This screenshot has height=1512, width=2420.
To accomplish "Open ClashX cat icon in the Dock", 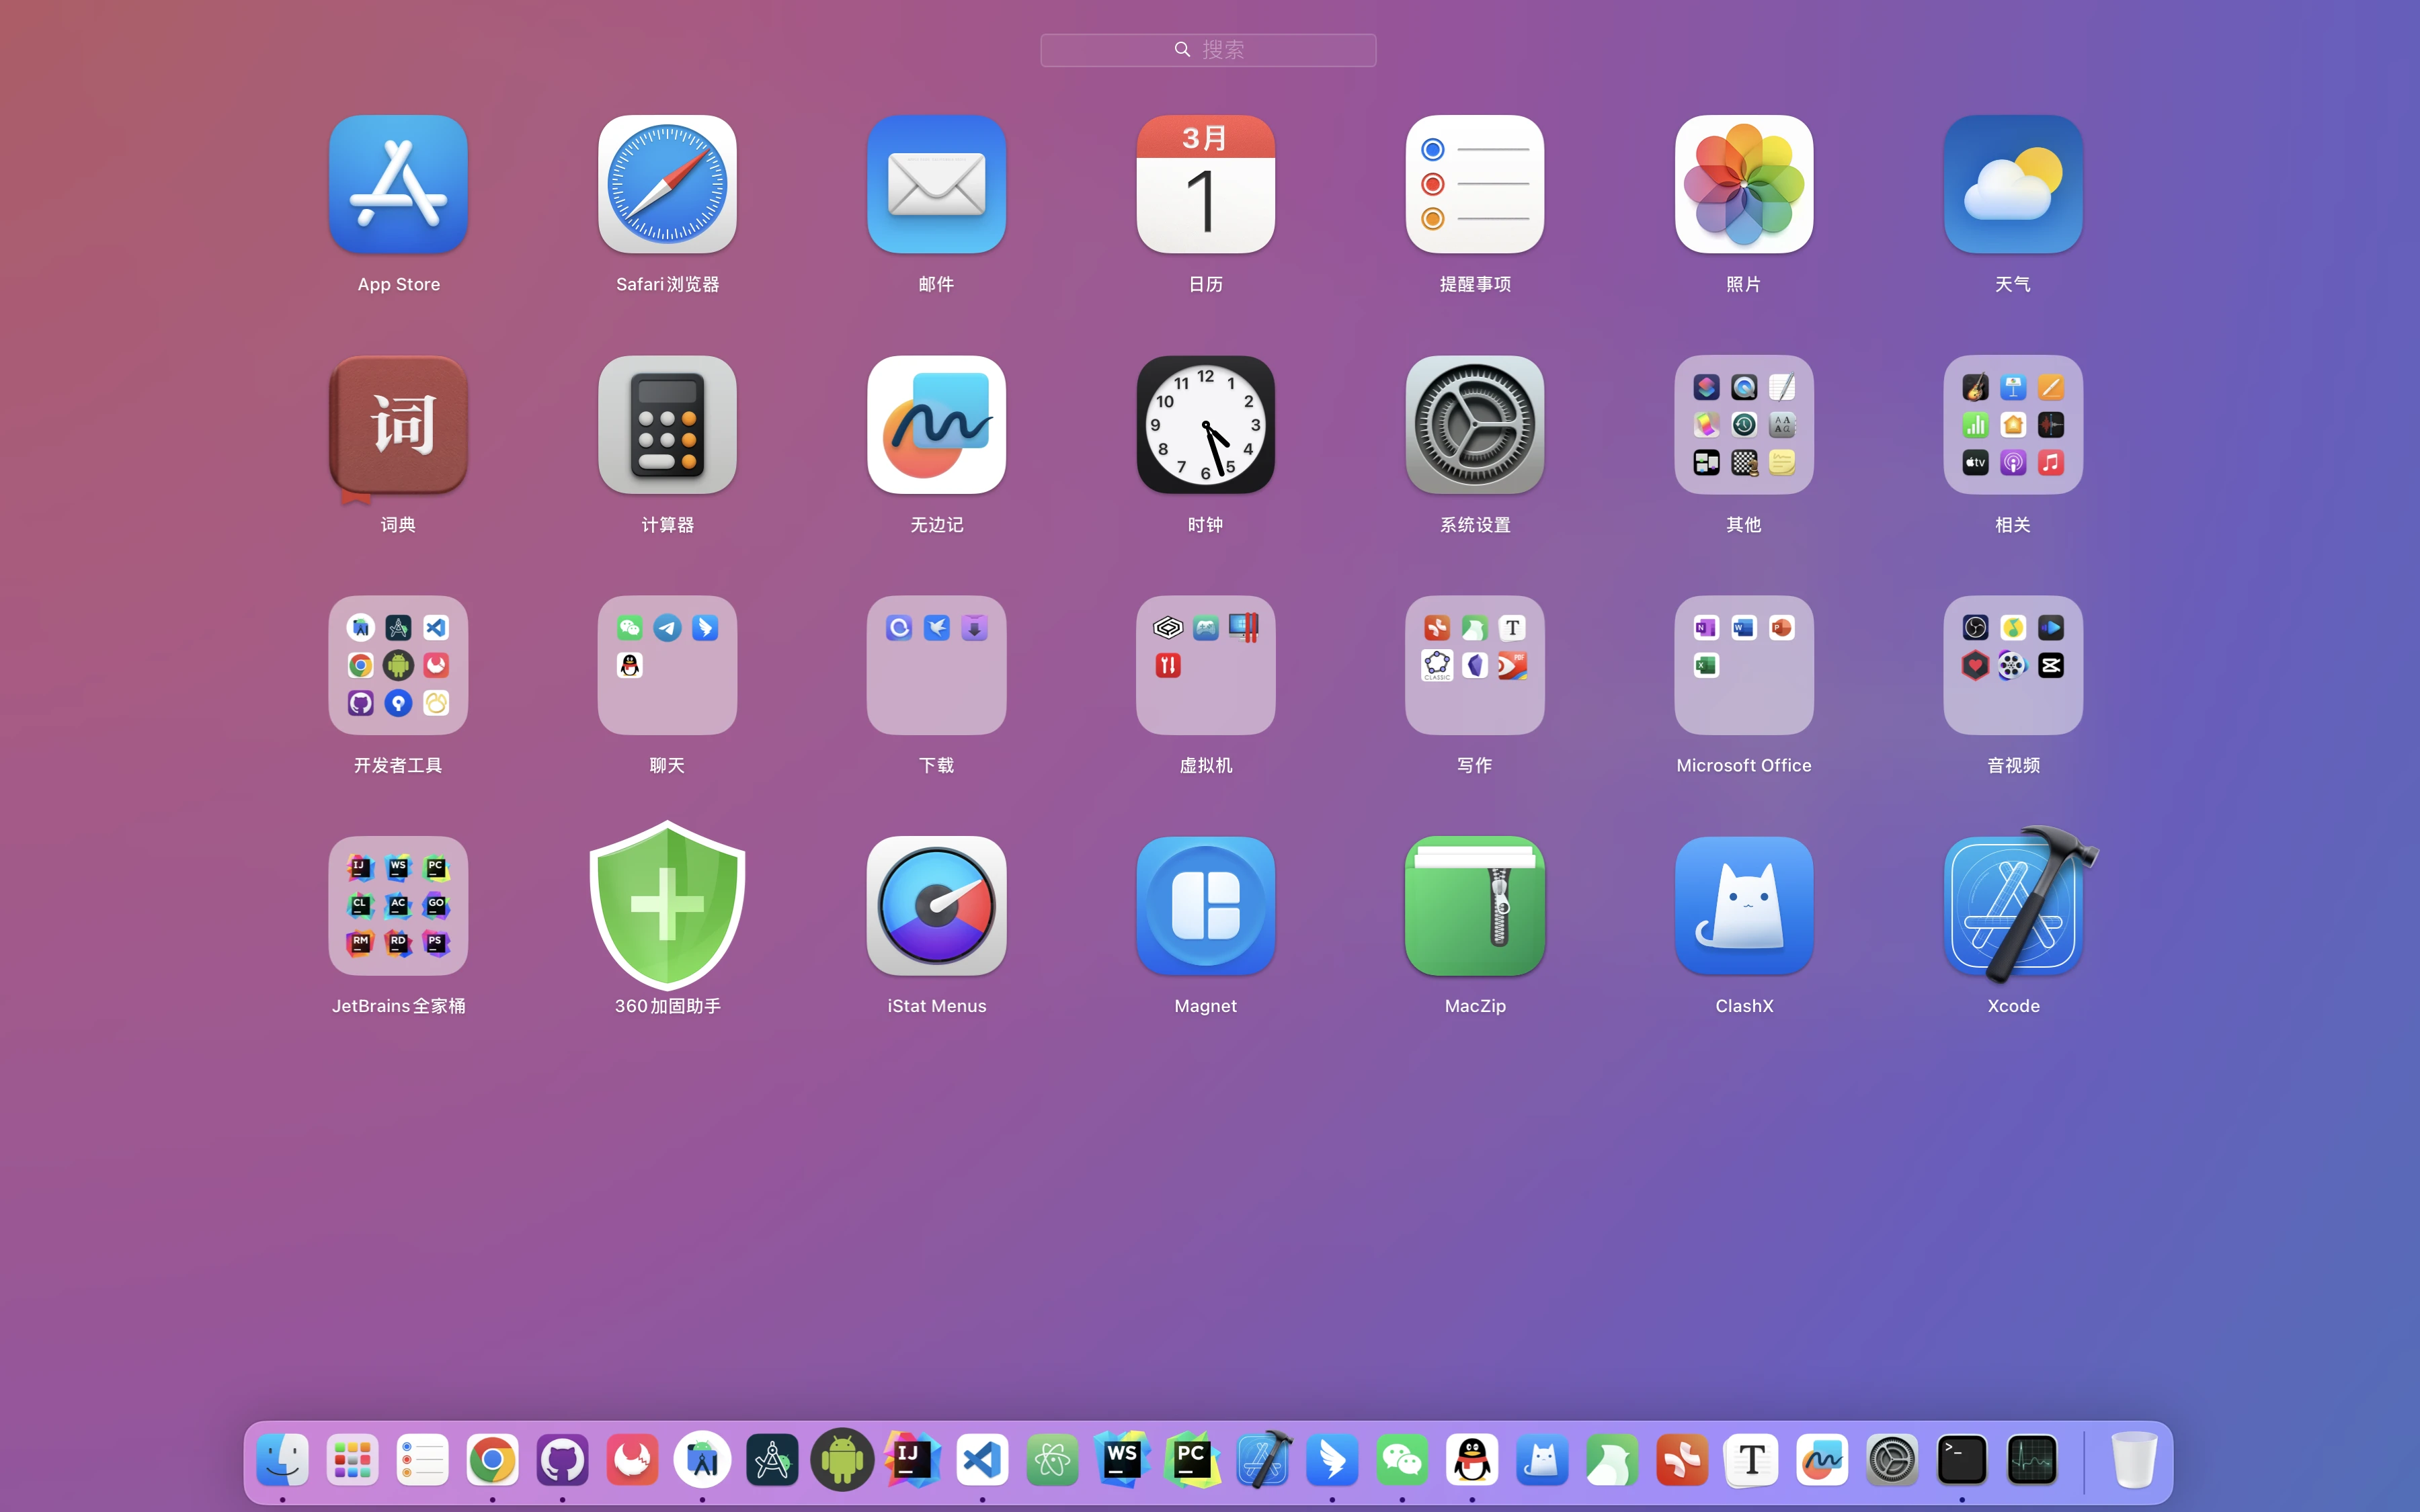I will pos(1542,1460).
